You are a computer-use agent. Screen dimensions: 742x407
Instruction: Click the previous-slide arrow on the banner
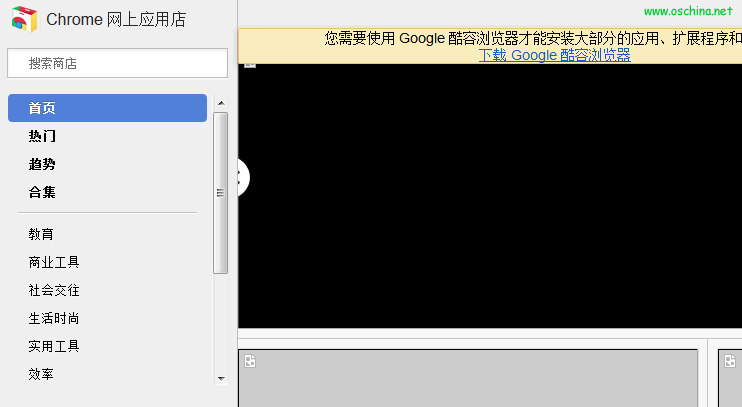coord(243,178)
